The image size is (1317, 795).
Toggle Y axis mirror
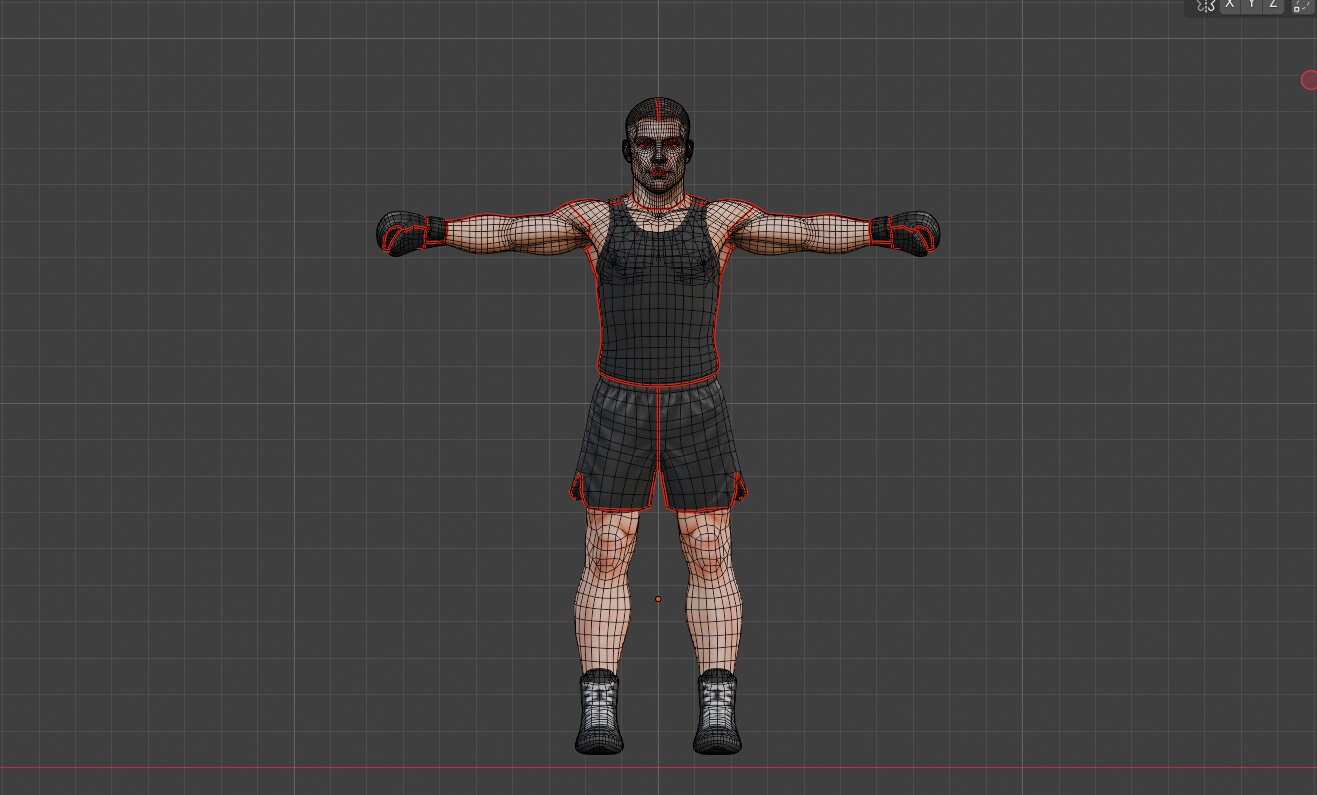pos(1251,5)
